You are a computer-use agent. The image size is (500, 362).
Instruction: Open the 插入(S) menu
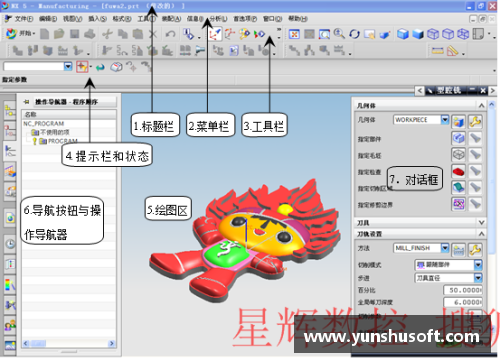click(97, 19)
